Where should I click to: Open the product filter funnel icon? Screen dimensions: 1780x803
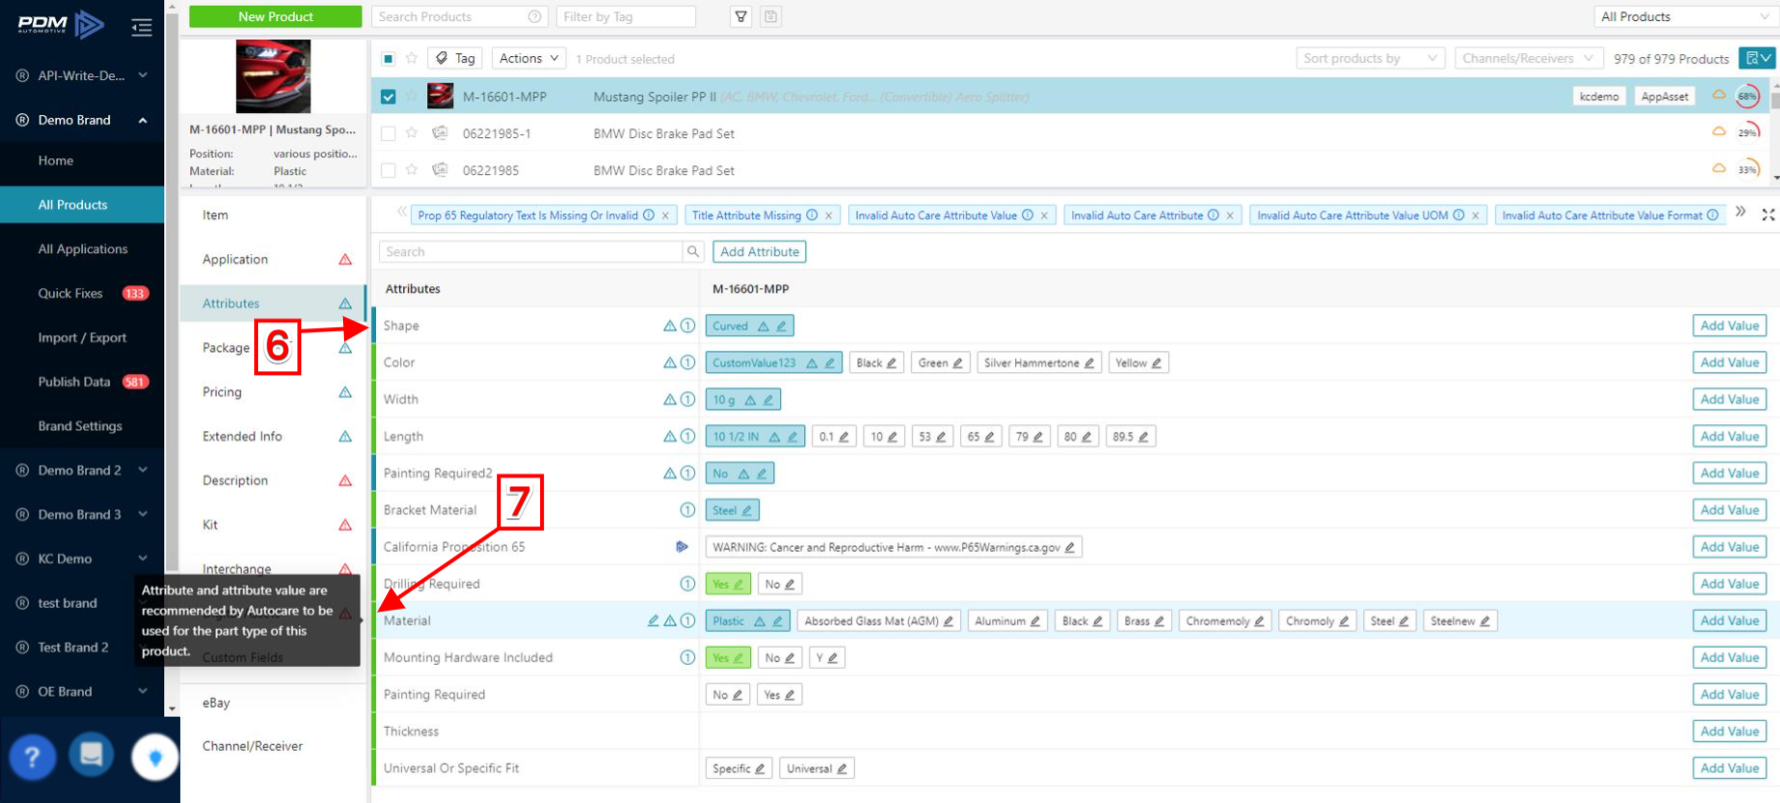(741, 16)
